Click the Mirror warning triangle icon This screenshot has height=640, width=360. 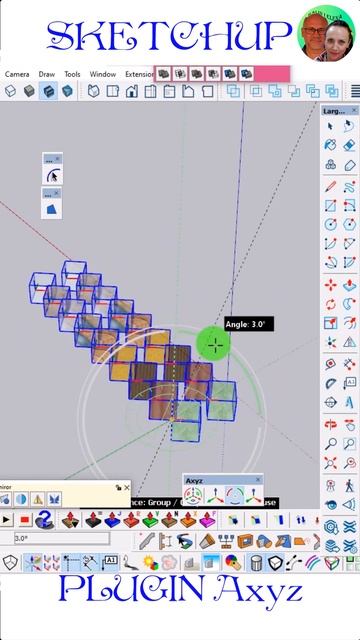38,499
